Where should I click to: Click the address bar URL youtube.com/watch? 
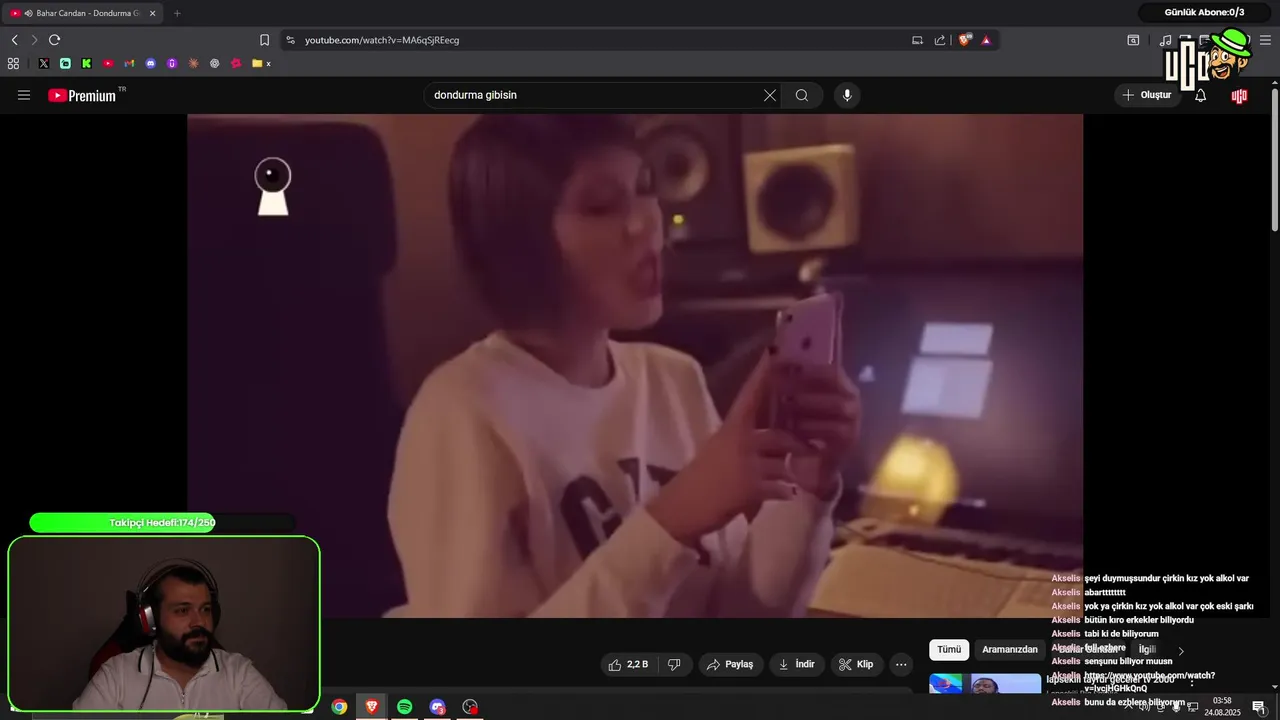382,40
